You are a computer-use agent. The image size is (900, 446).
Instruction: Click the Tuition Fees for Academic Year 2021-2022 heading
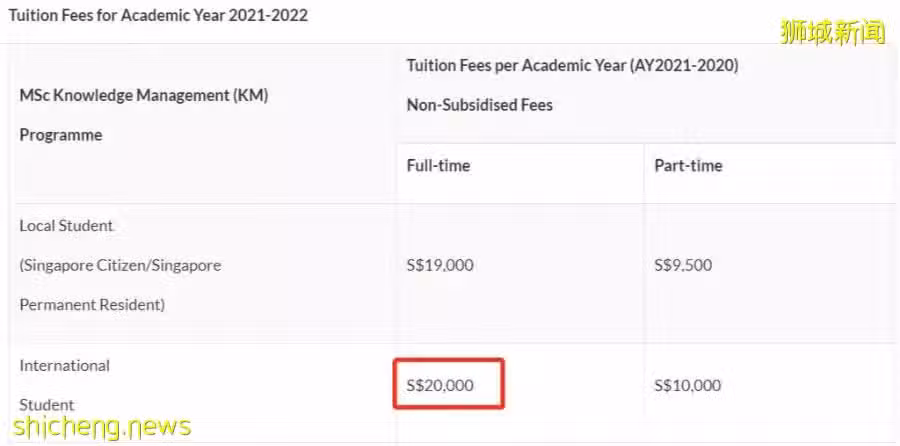[x=158, y=15]
